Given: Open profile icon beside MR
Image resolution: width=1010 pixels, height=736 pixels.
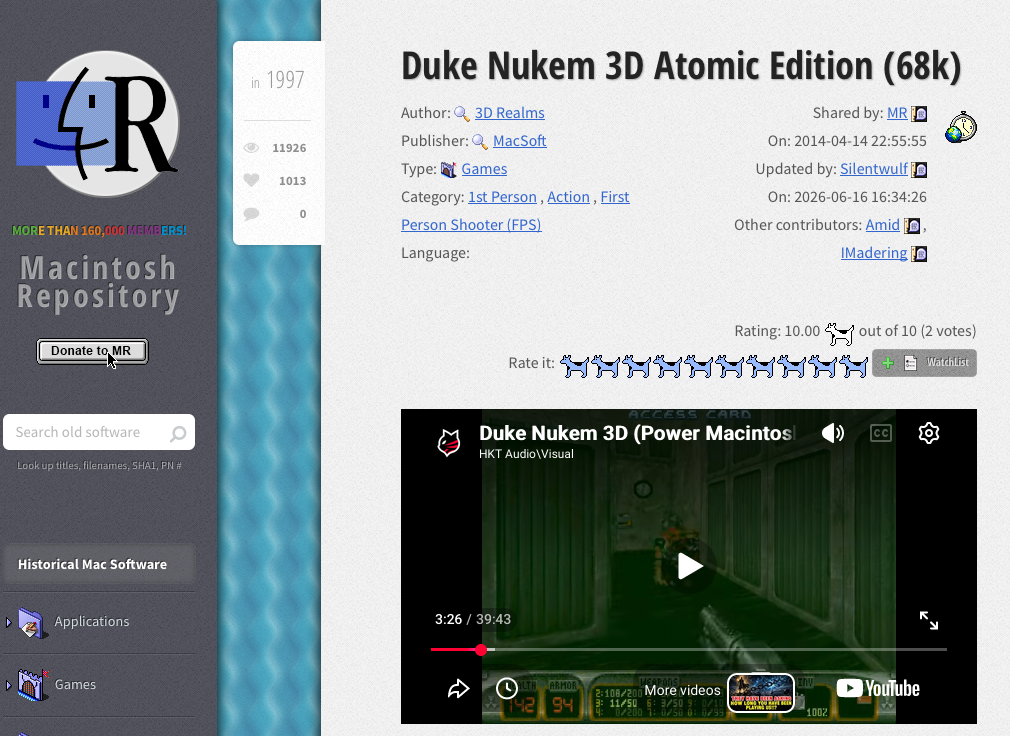Looking at the screenshot, I should tap(919, 114).
